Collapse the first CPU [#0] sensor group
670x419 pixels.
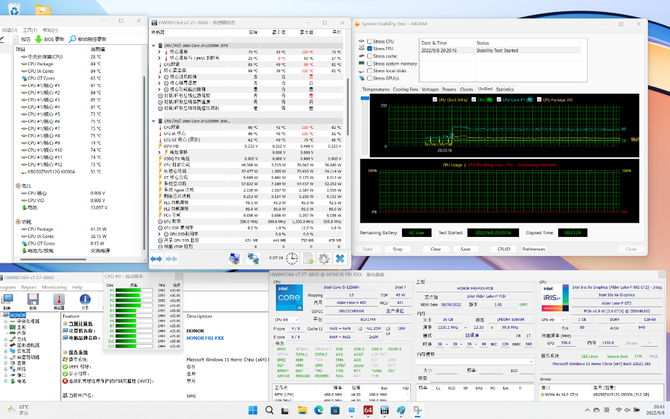[154, 45]
